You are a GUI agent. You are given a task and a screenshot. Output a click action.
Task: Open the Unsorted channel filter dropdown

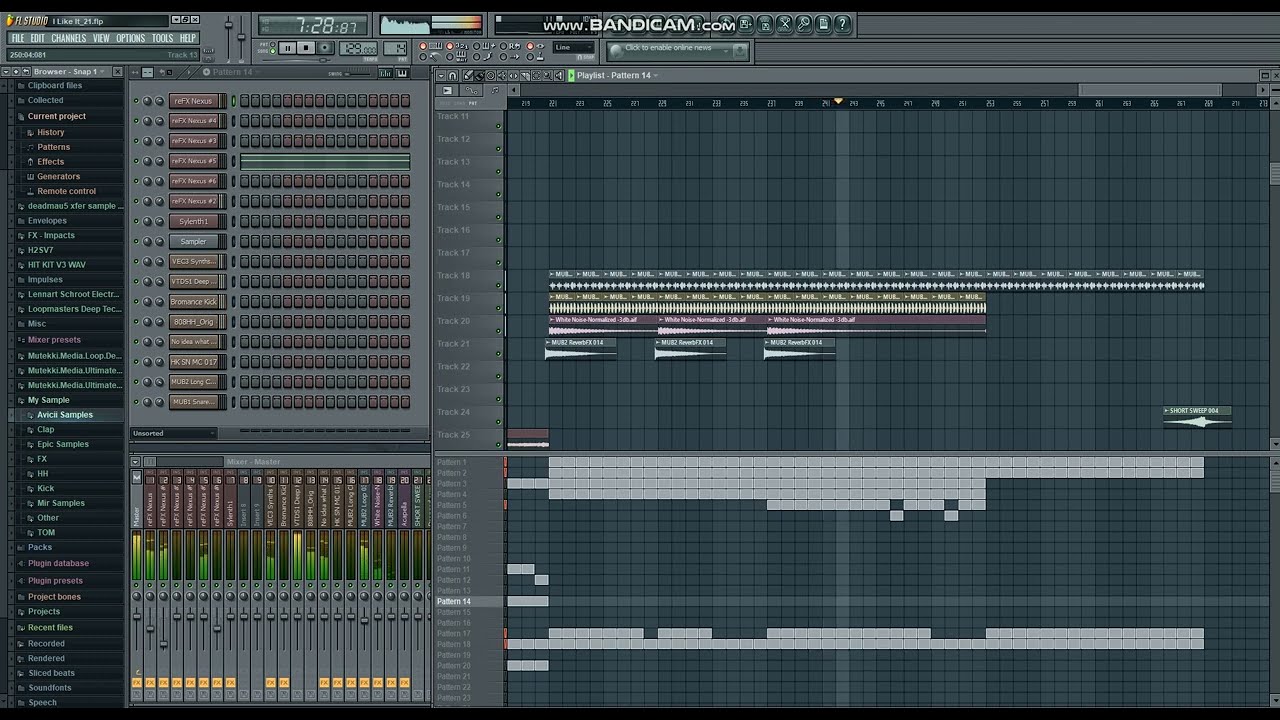click(x=173, y=433)
